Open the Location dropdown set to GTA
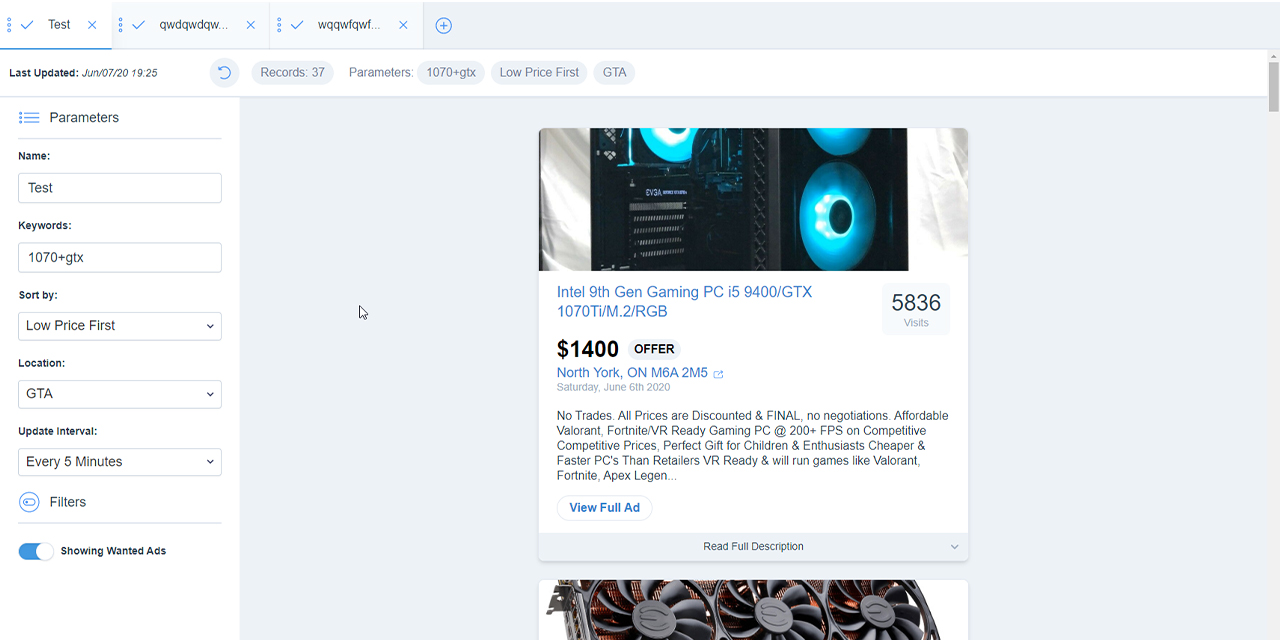The width and height of the screenshot is (1280, 640). 119,393
